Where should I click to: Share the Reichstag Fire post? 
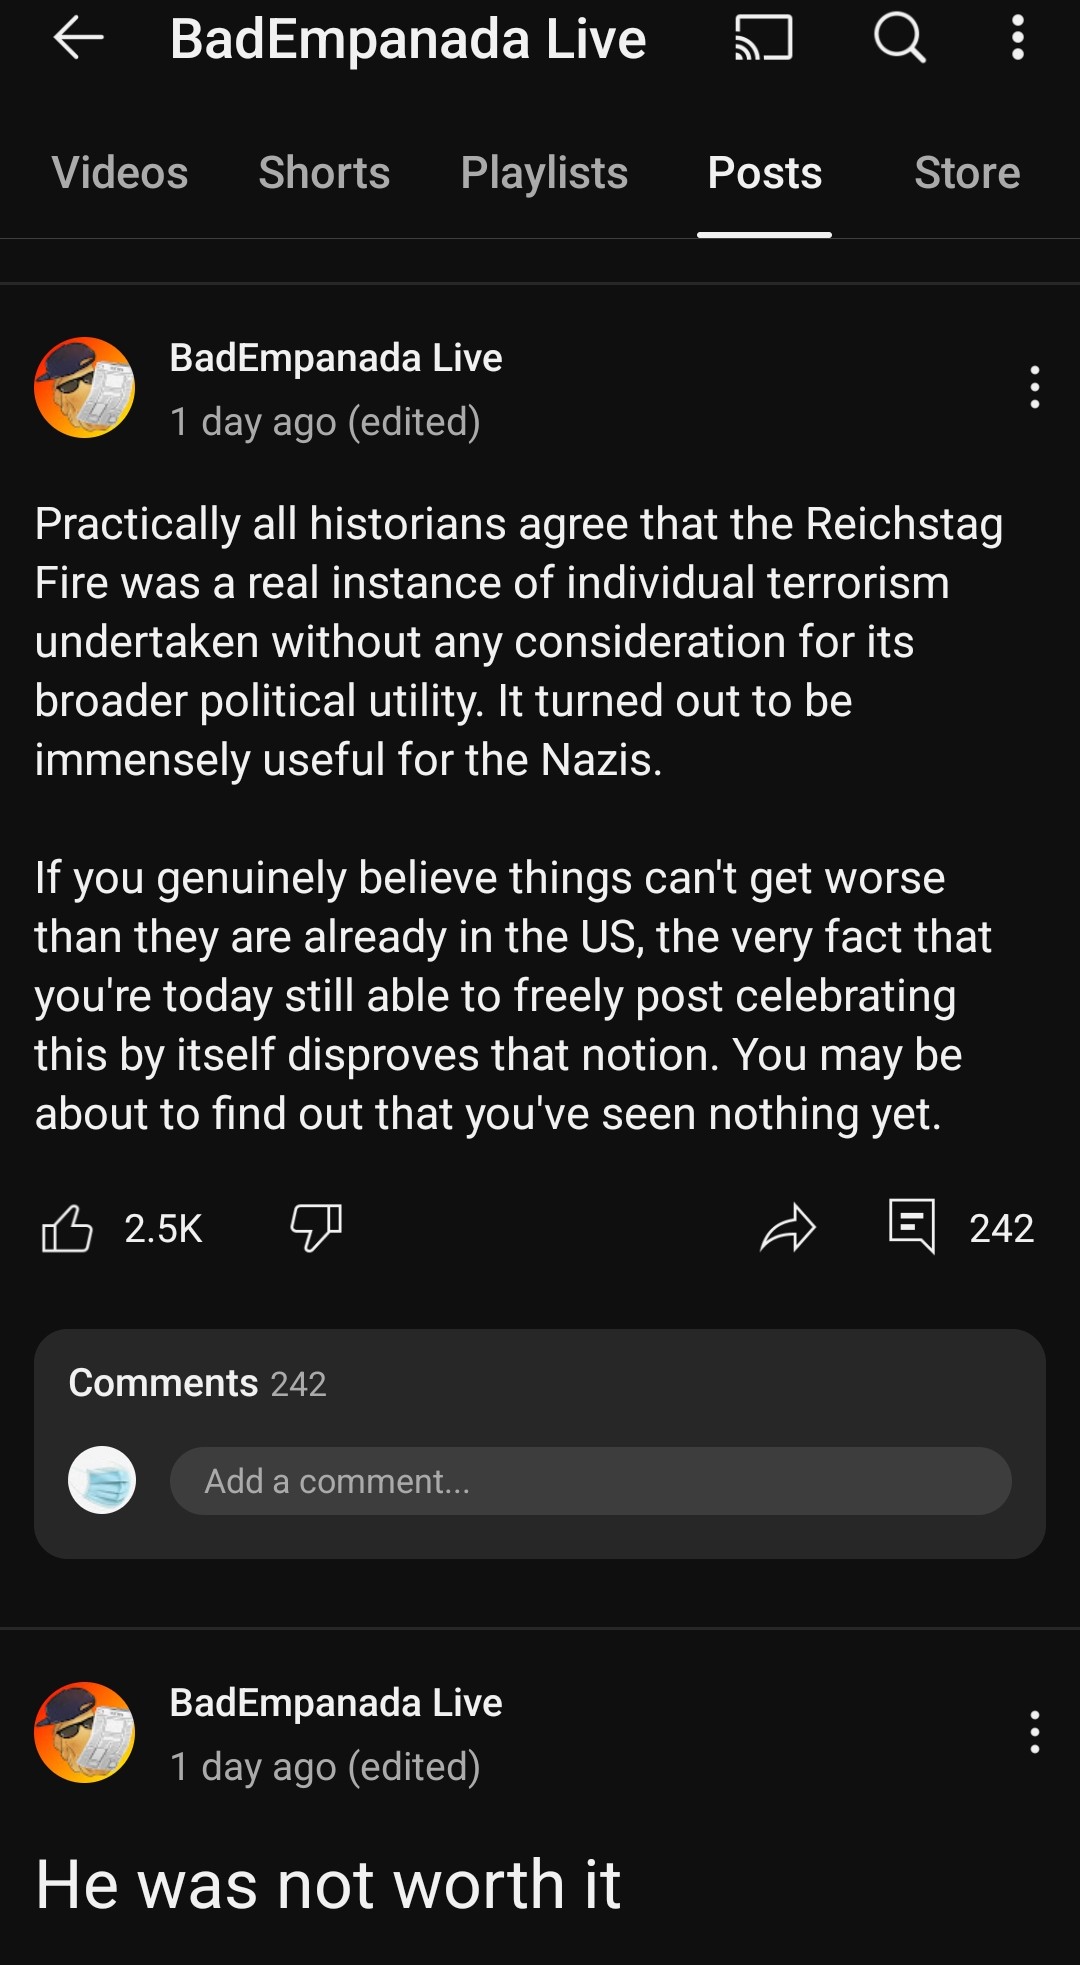(x=788, y=1228)
